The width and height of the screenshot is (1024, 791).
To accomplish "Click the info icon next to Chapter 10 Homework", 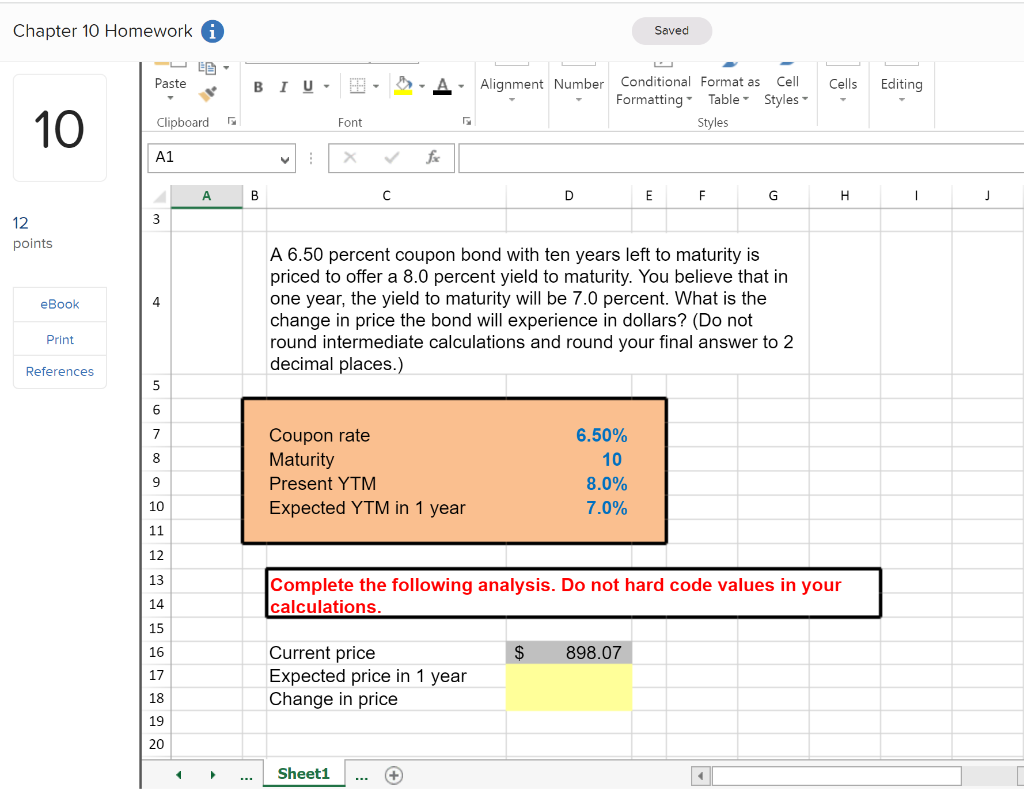I will (x=212, y=31).
